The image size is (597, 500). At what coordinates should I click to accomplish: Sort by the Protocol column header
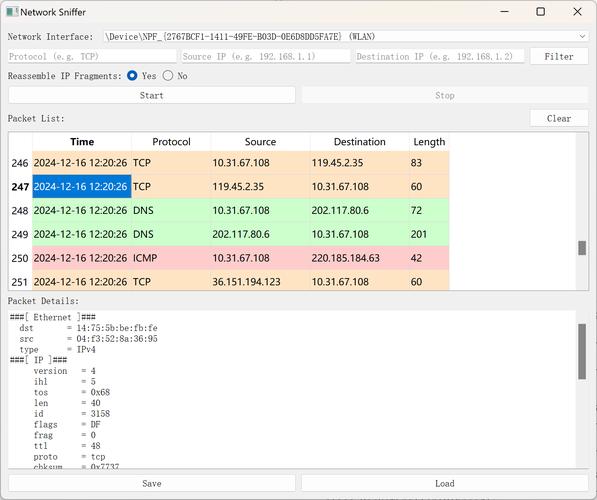pos(171,142)
